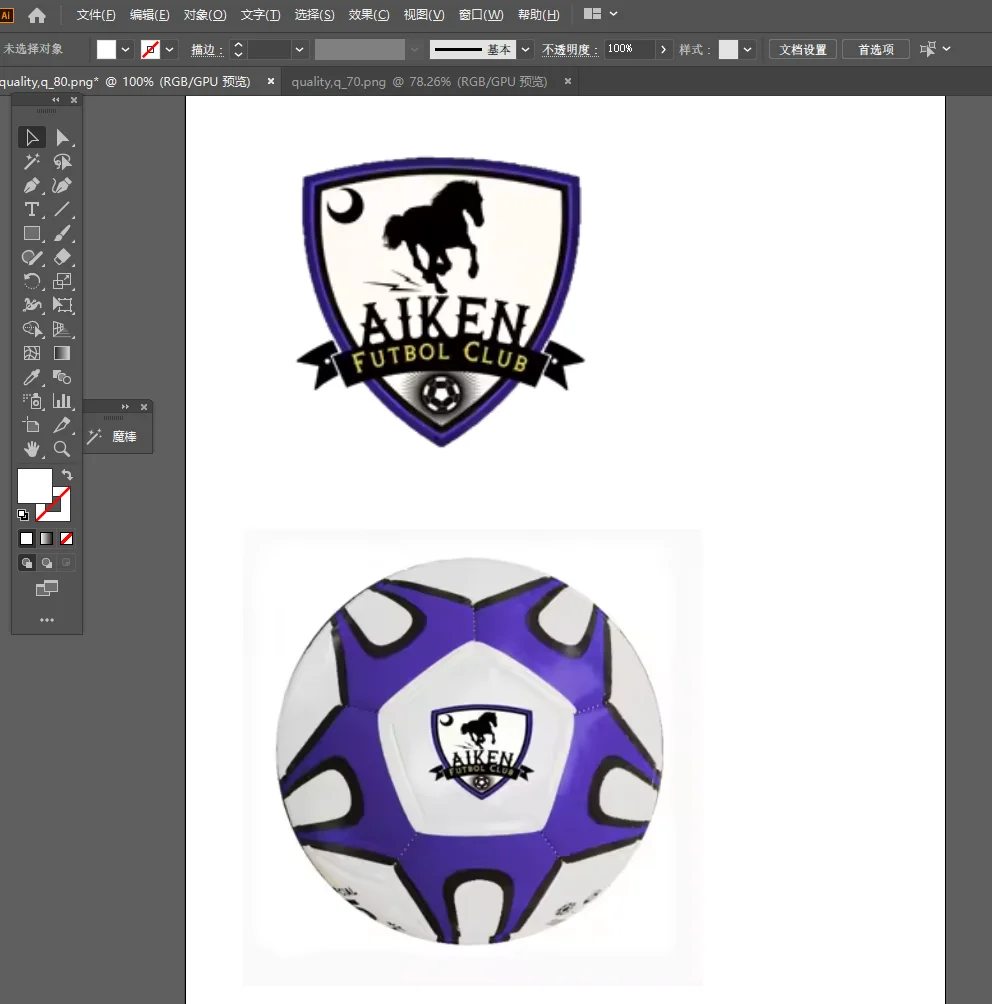Viewport: 992px width, 1004px height.
Task: Open 描边 stroke panel link
Action: click(x=207, y=50)
